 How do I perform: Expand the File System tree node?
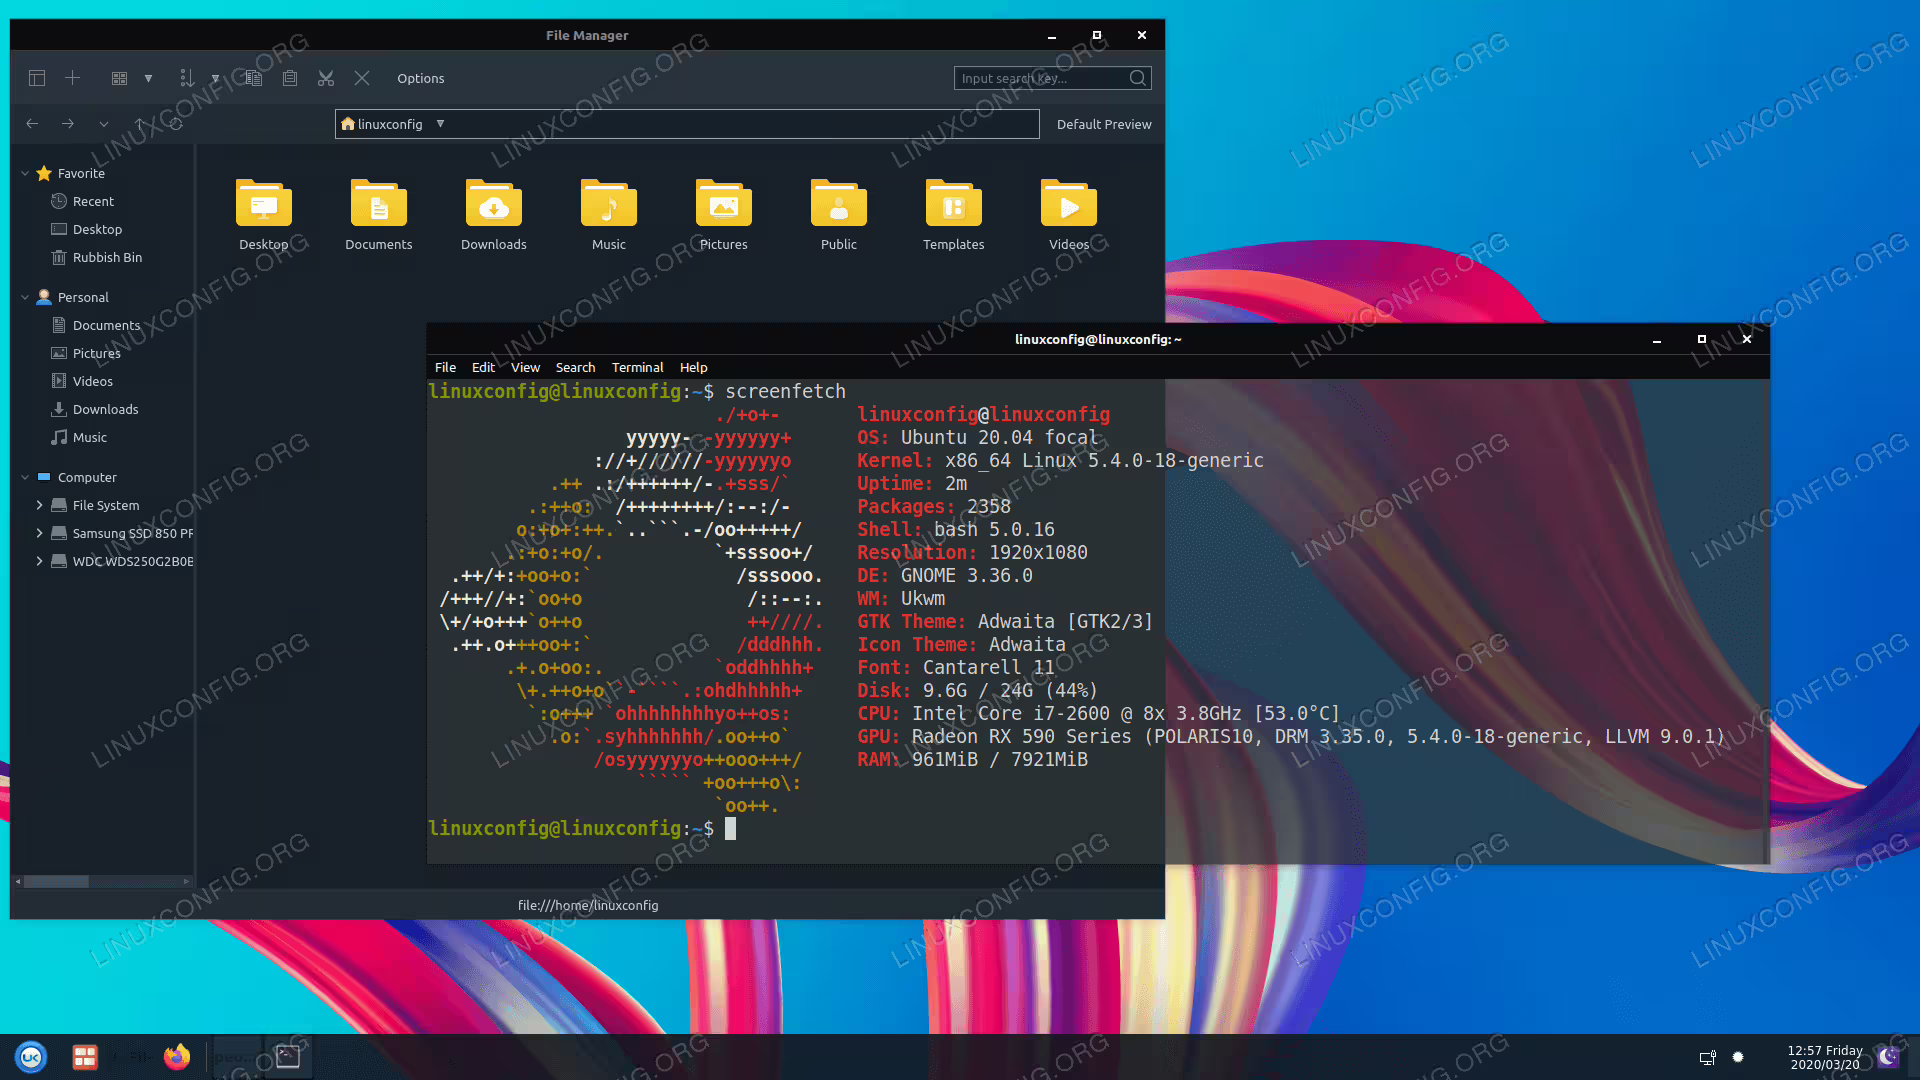click(x=39, y=505)
